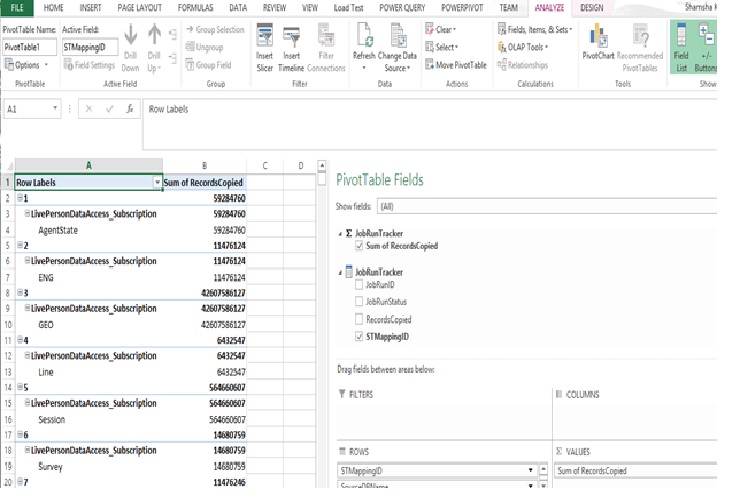Switch to the POWERPIVOT tab
This screenshot has height=496, width=737.
coord(462,8)
